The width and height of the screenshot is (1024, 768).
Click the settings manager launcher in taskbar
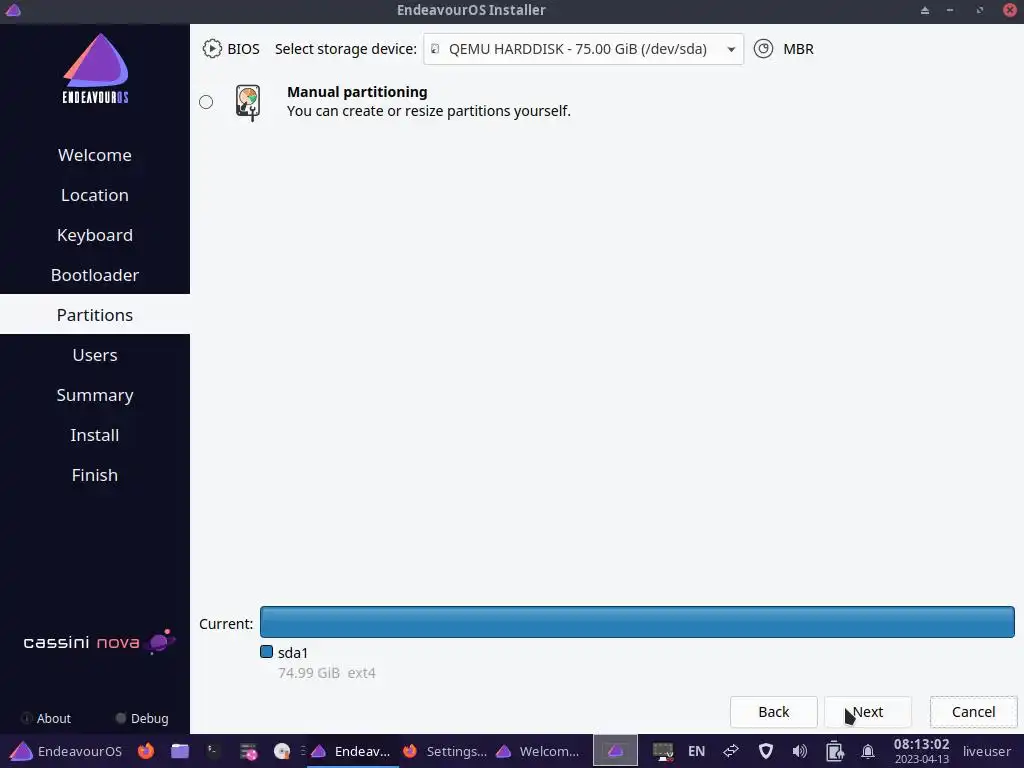pyautogui.click(x=248, y=752)
